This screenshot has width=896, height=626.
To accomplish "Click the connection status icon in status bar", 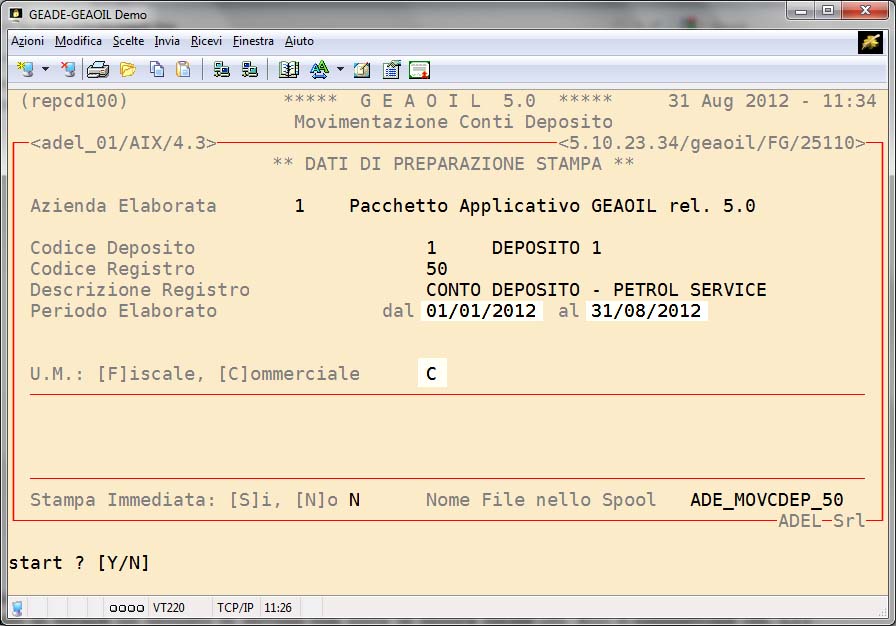I will tap(17, 608).
